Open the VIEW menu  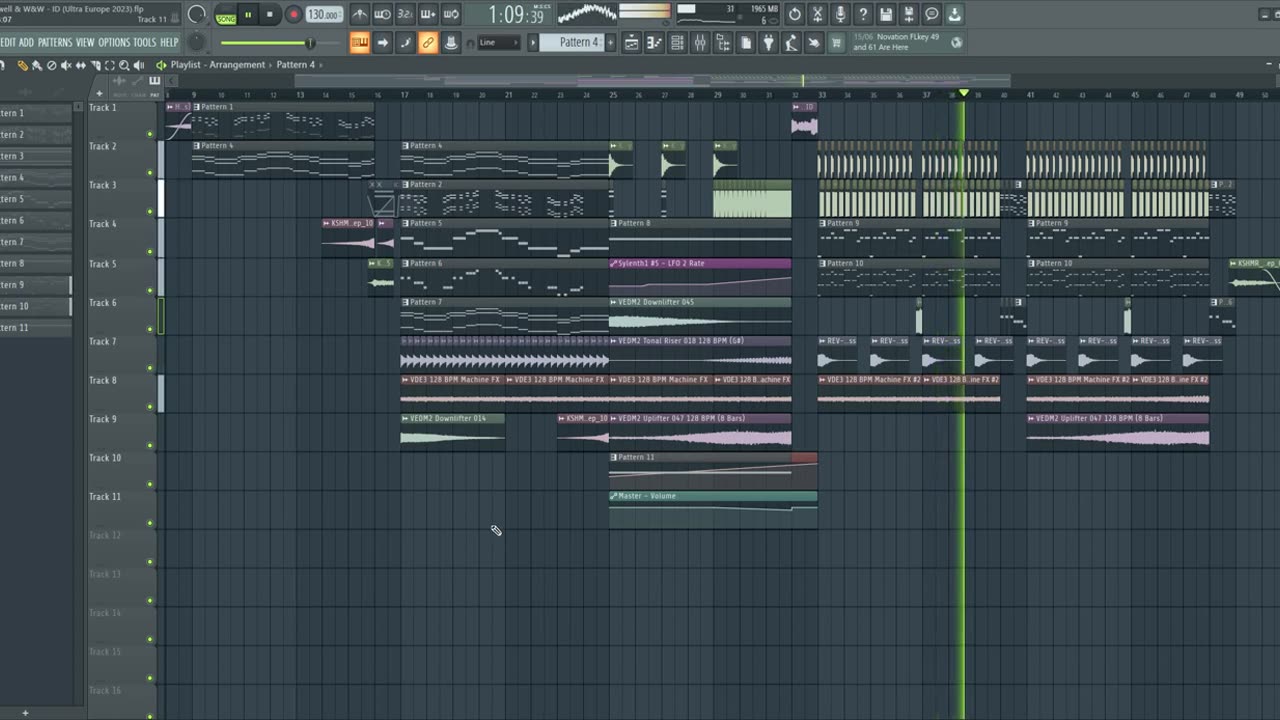(x=85, y=42)
